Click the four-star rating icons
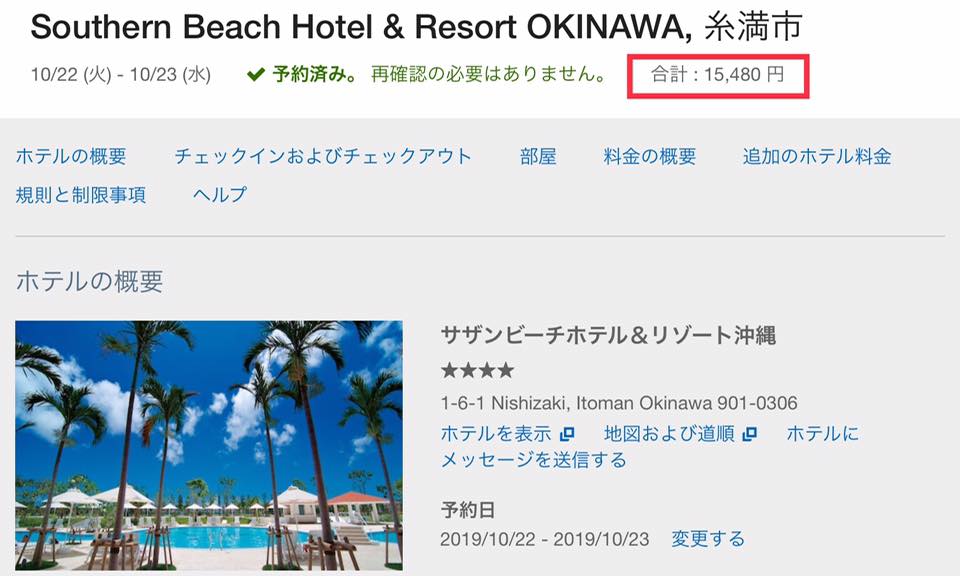The height and width of the screenshot is (576, 960). (478, 370)
